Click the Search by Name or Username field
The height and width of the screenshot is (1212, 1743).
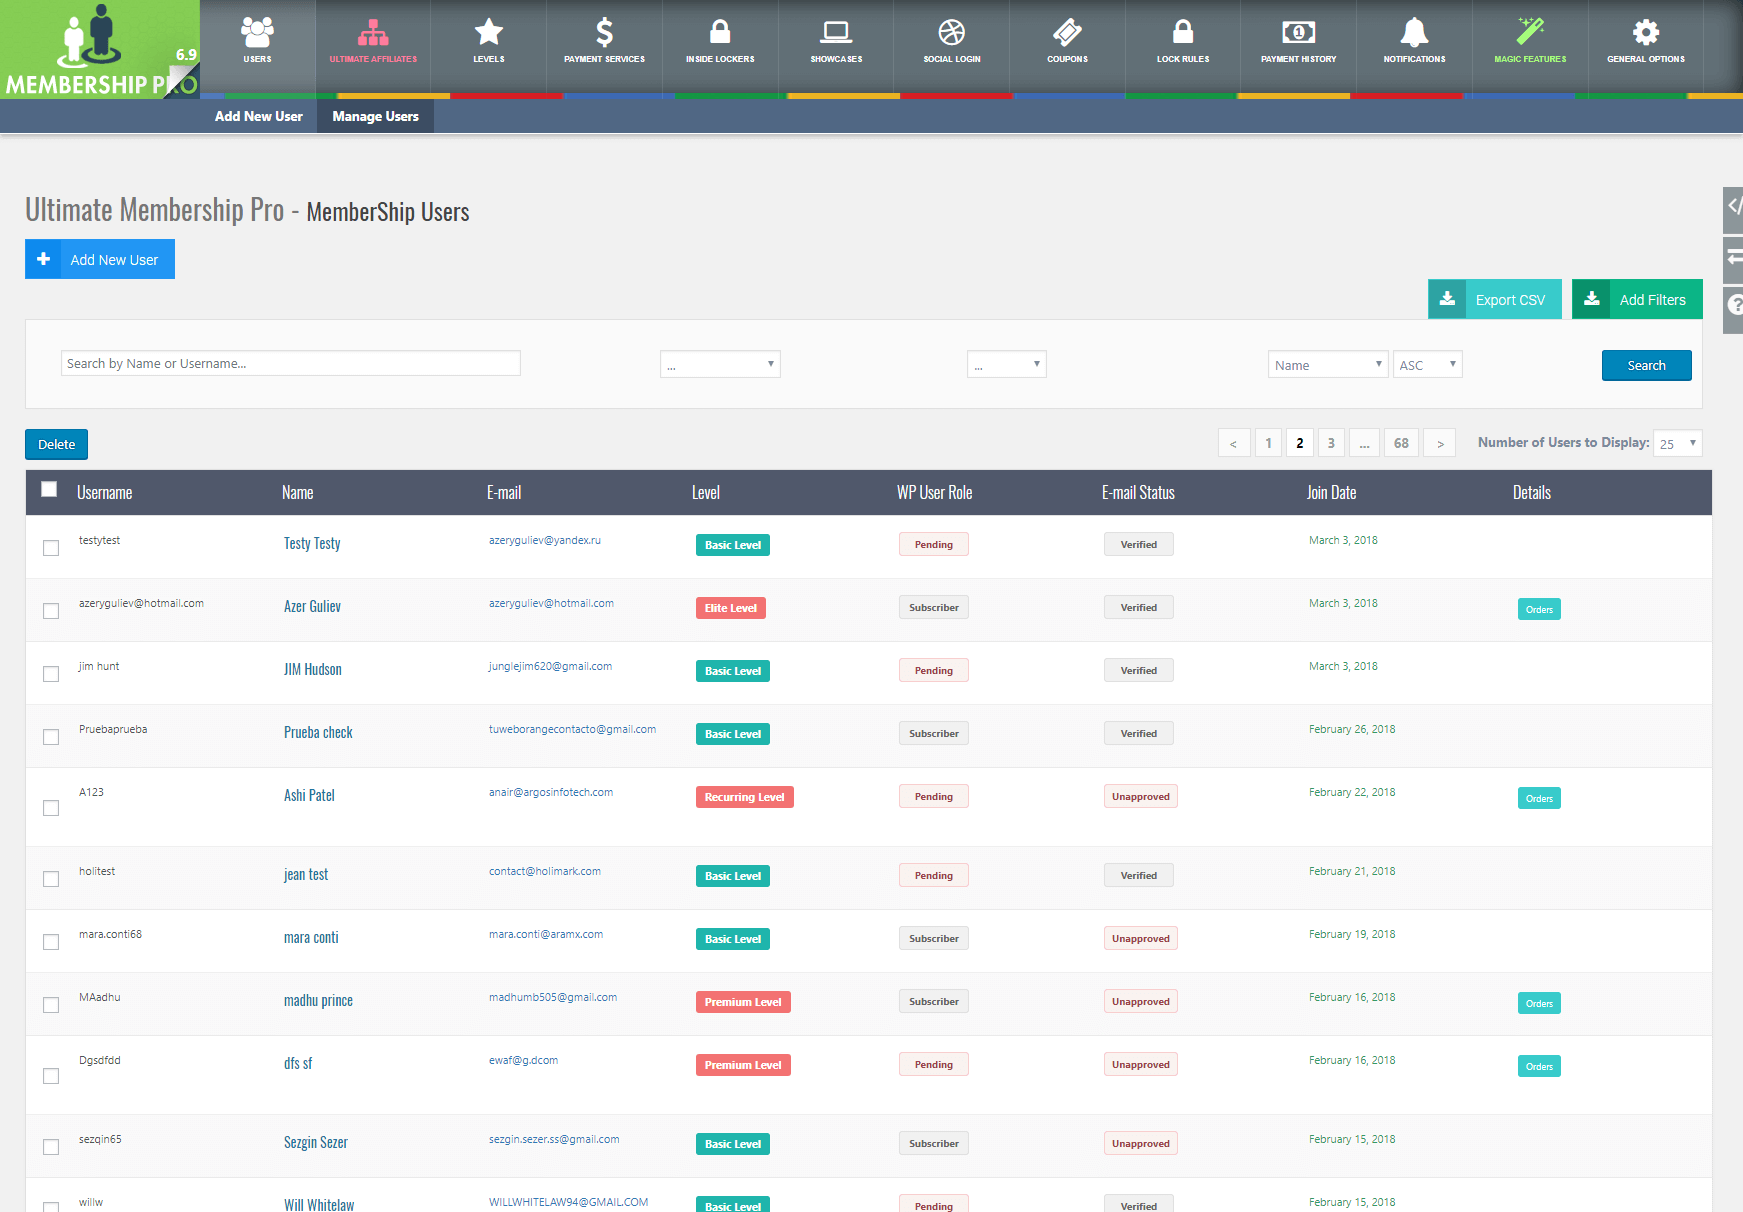pos(290,363)
